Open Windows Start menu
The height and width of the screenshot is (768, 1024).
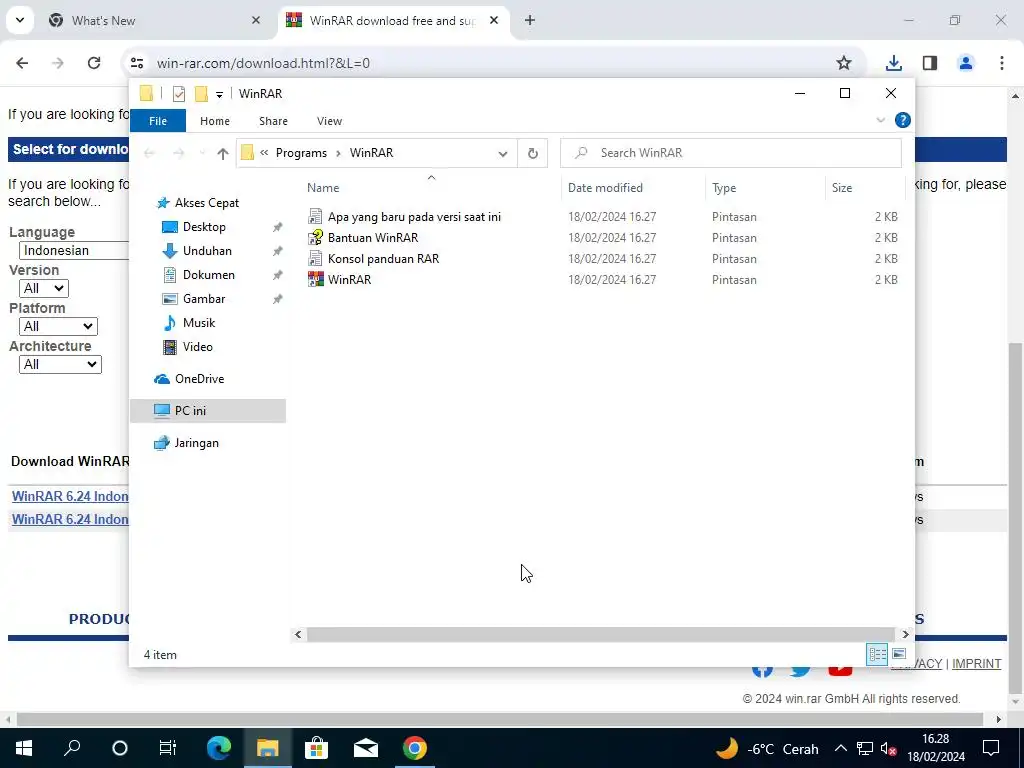pos(24,748)
